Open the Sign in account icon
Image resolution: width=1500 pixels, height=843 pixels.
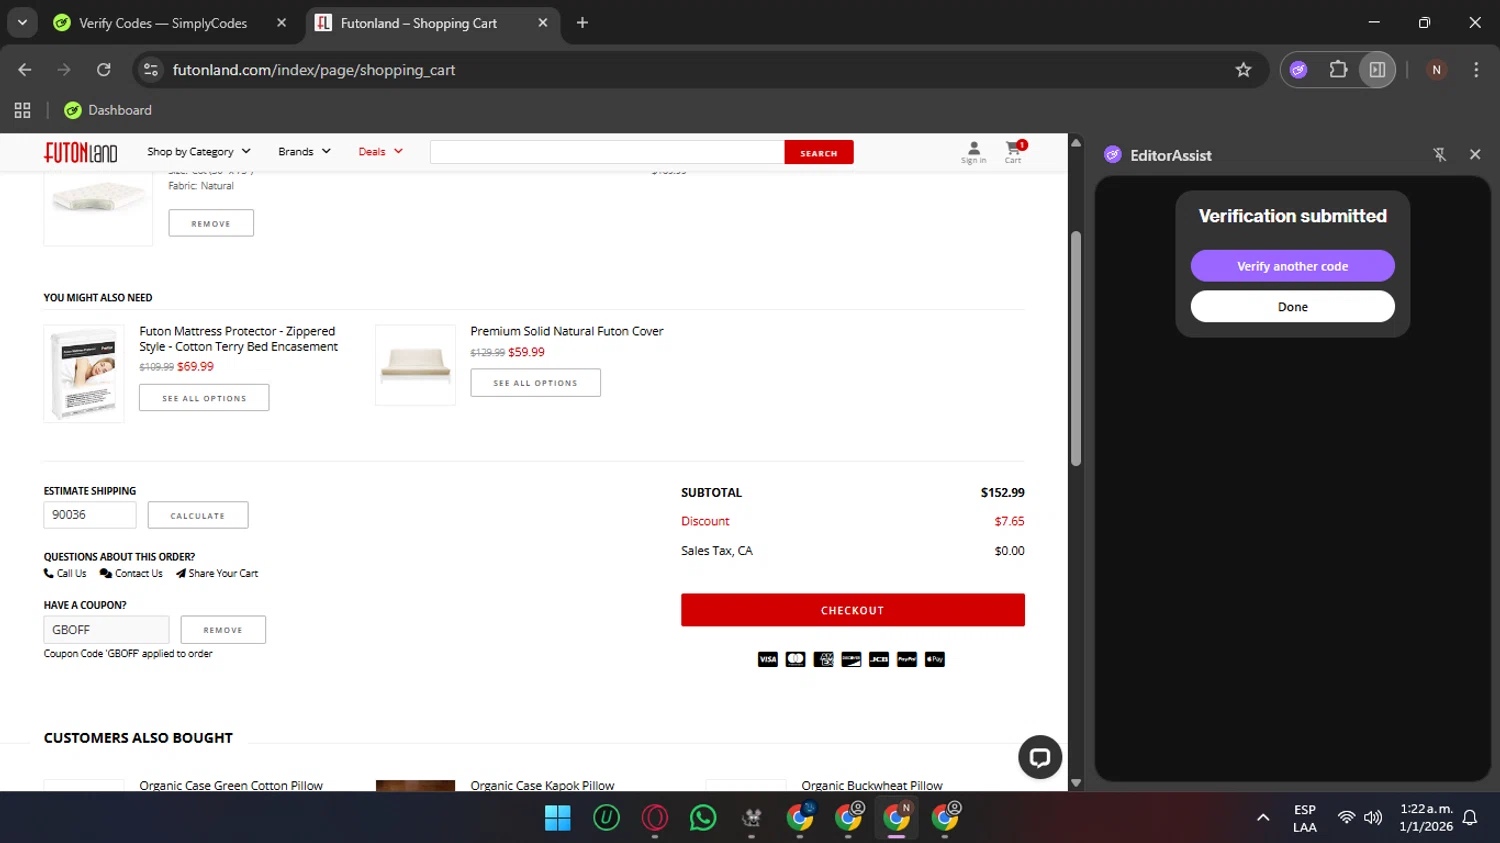click(973, 152)
